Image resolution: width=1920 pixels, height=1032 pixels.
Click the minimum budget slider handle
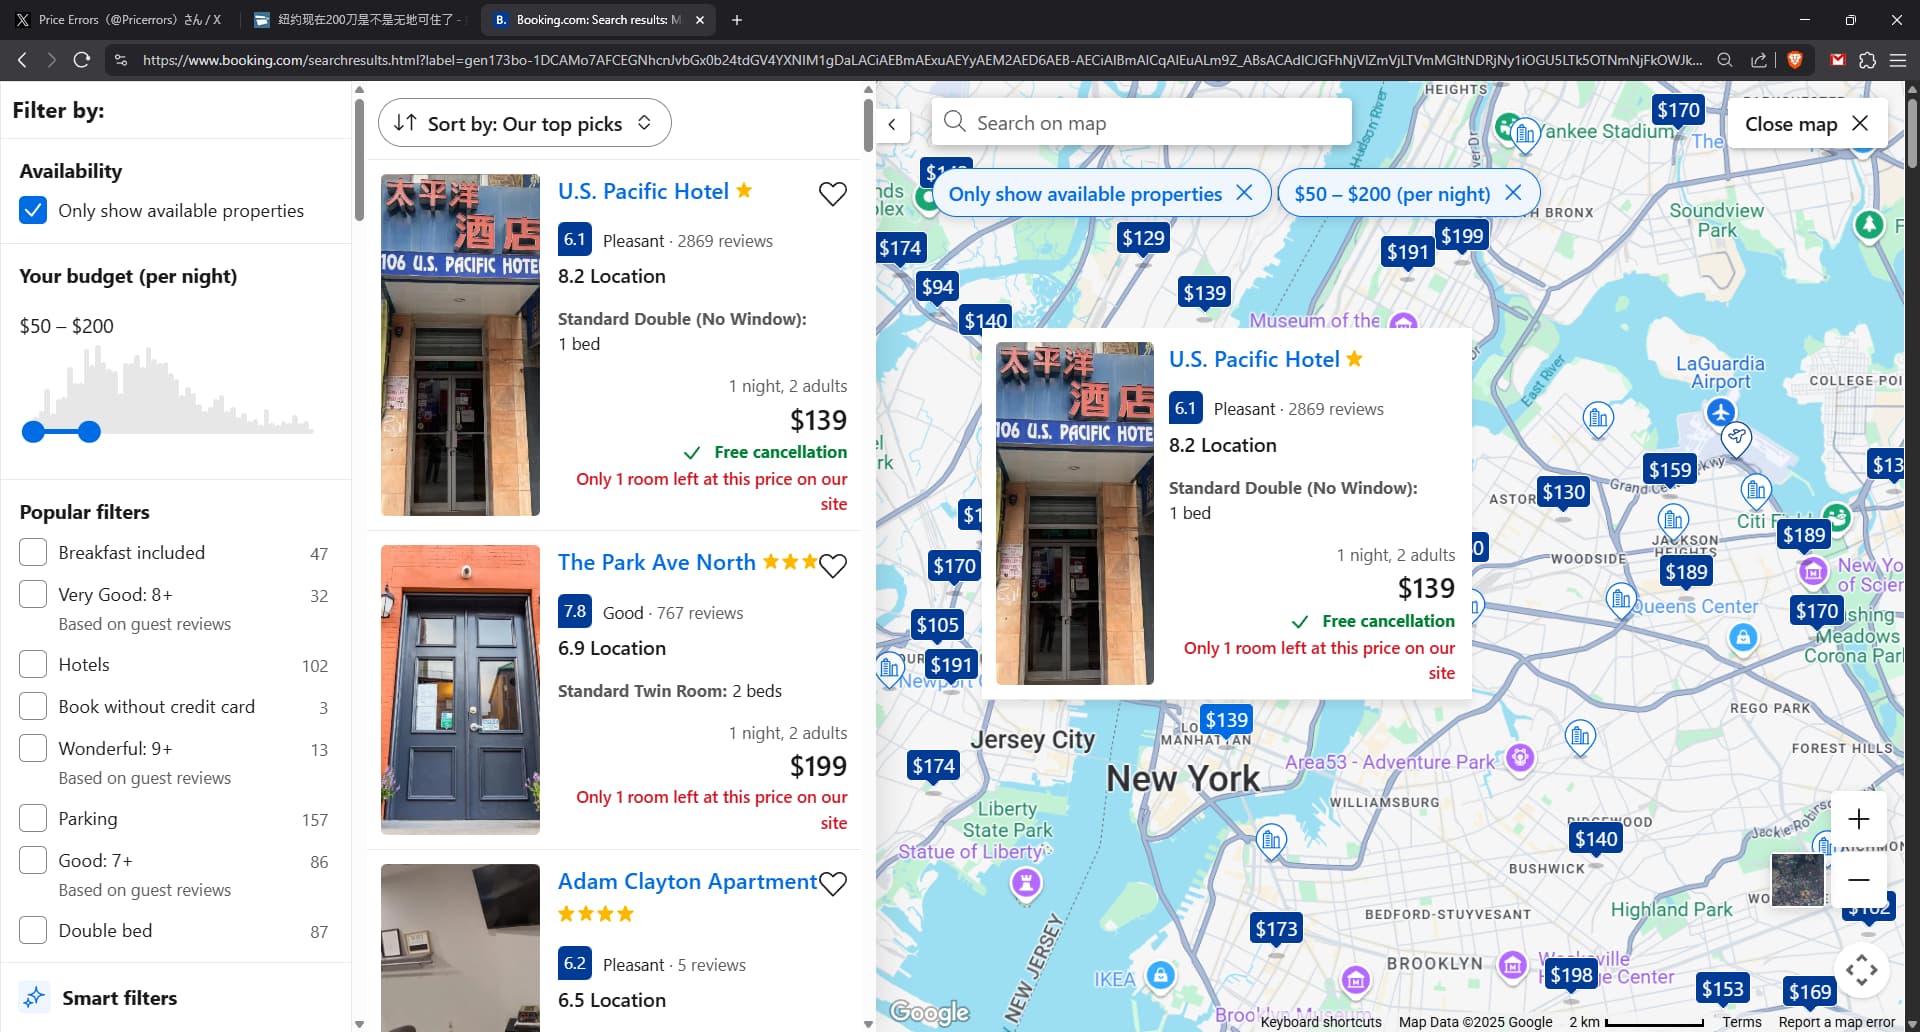pyautogui.click(x=33, y=432)
